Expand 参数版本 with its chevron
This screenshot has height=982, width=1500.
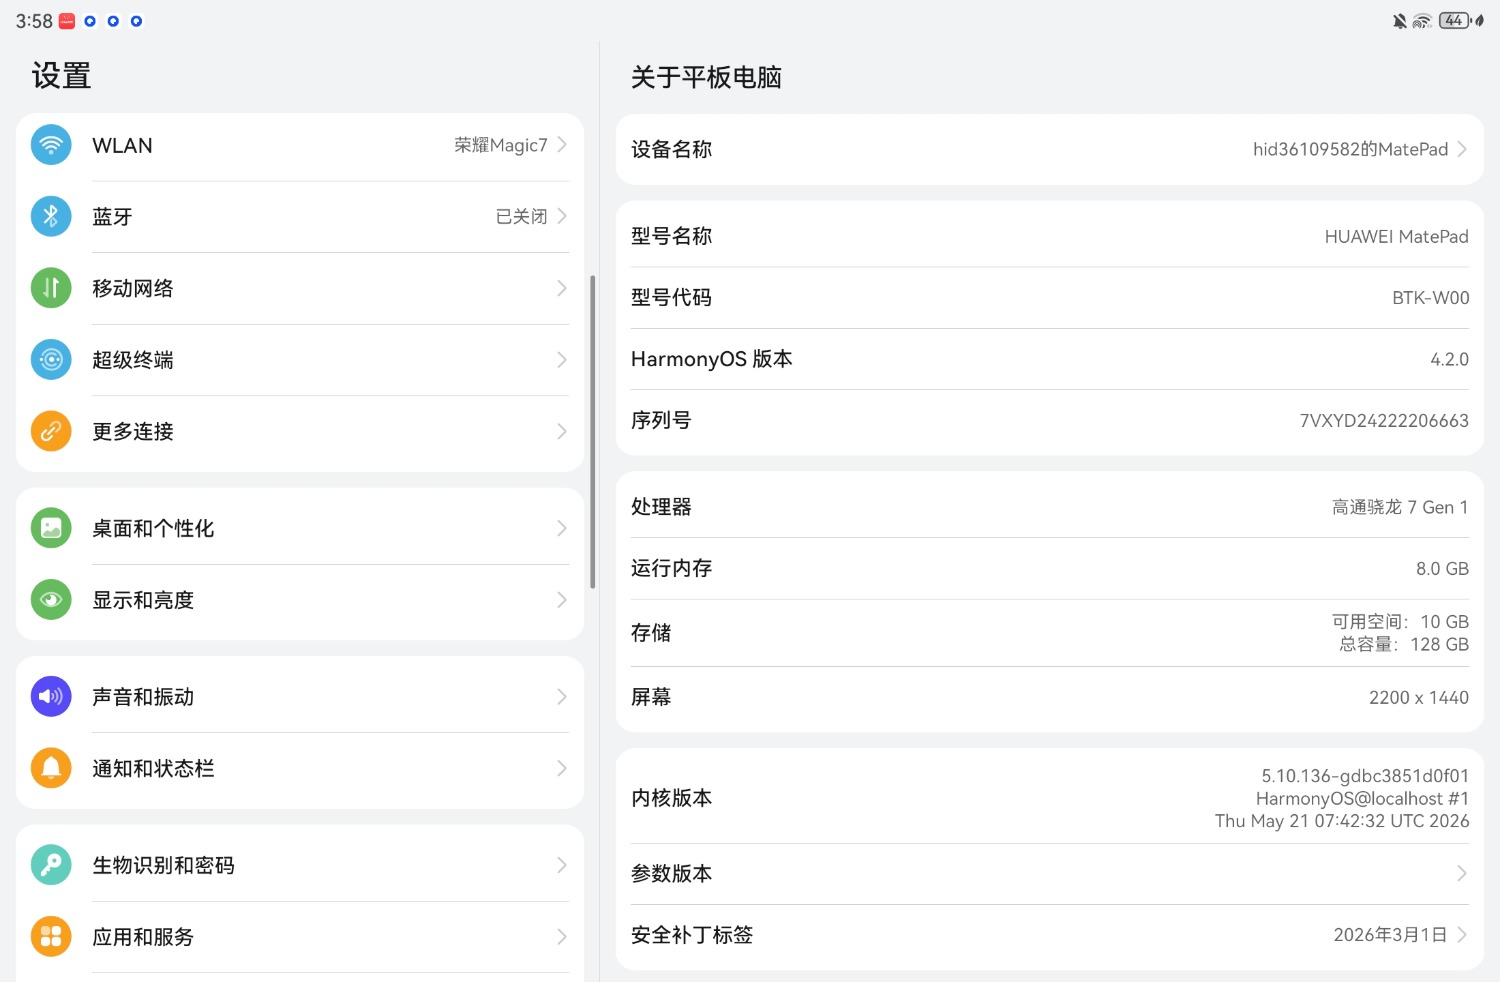[x=1462, y=874]
